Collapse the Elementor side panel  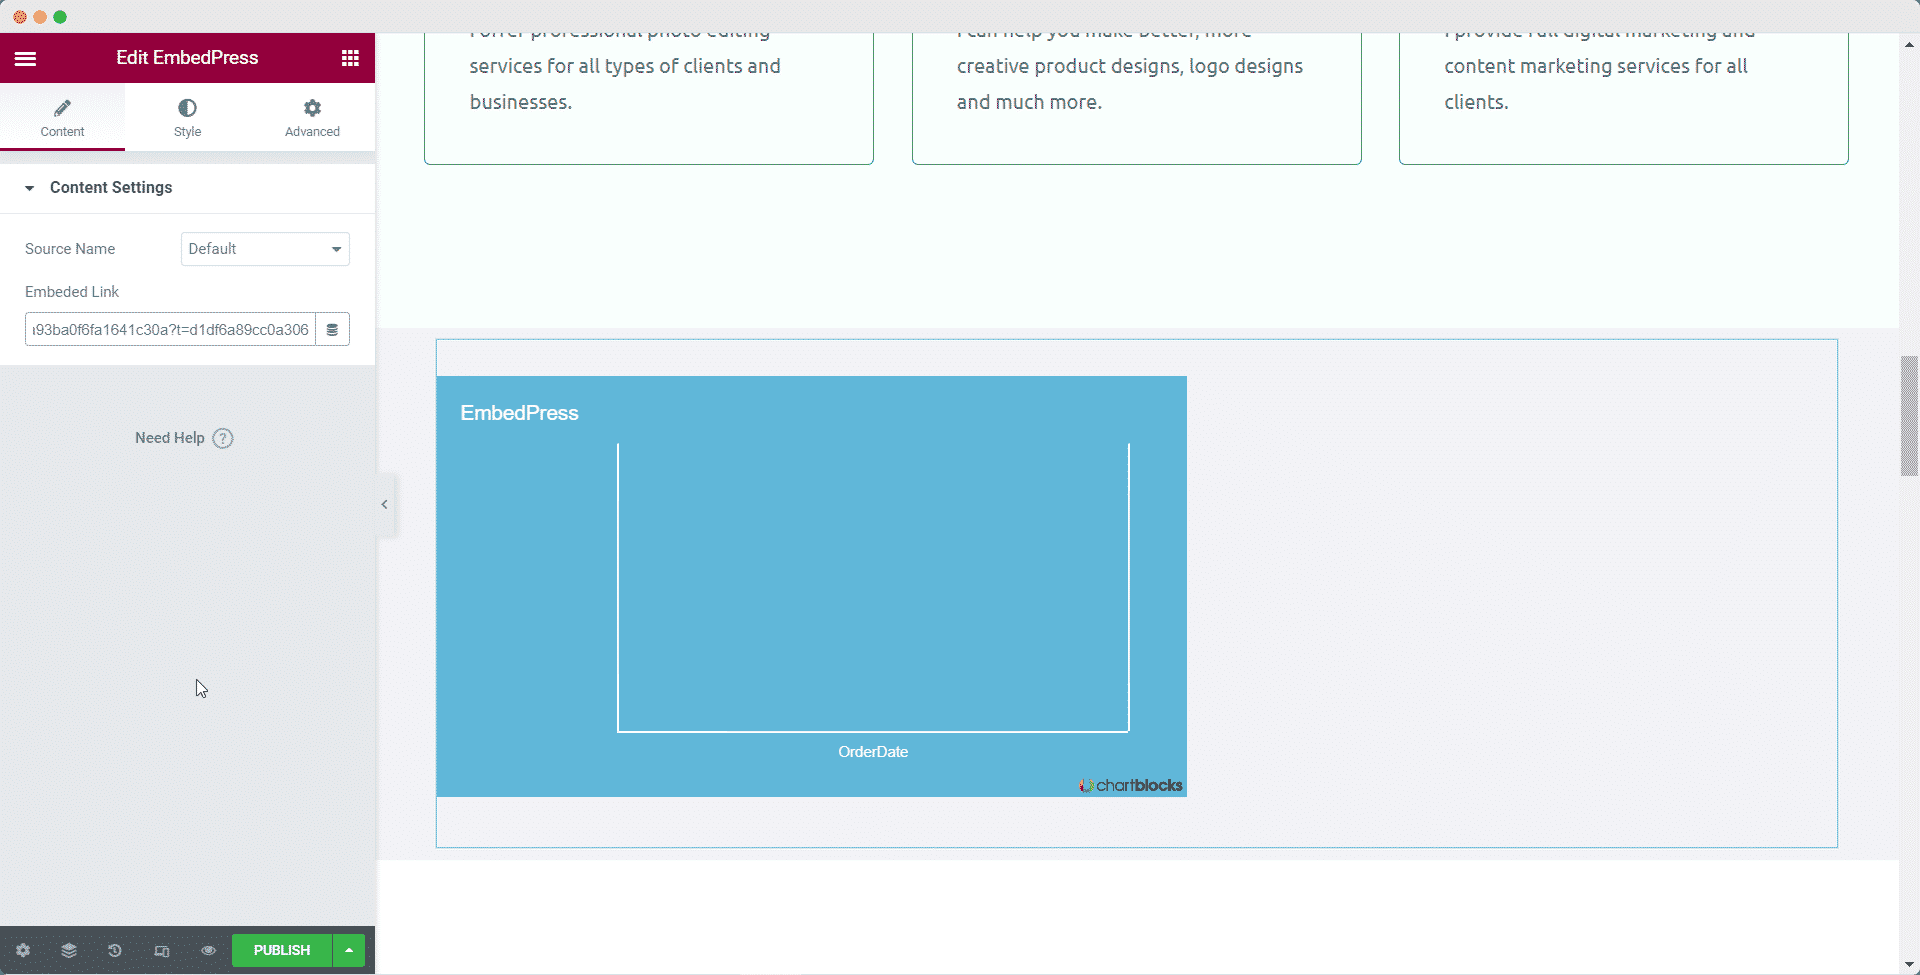pos(384,504)
